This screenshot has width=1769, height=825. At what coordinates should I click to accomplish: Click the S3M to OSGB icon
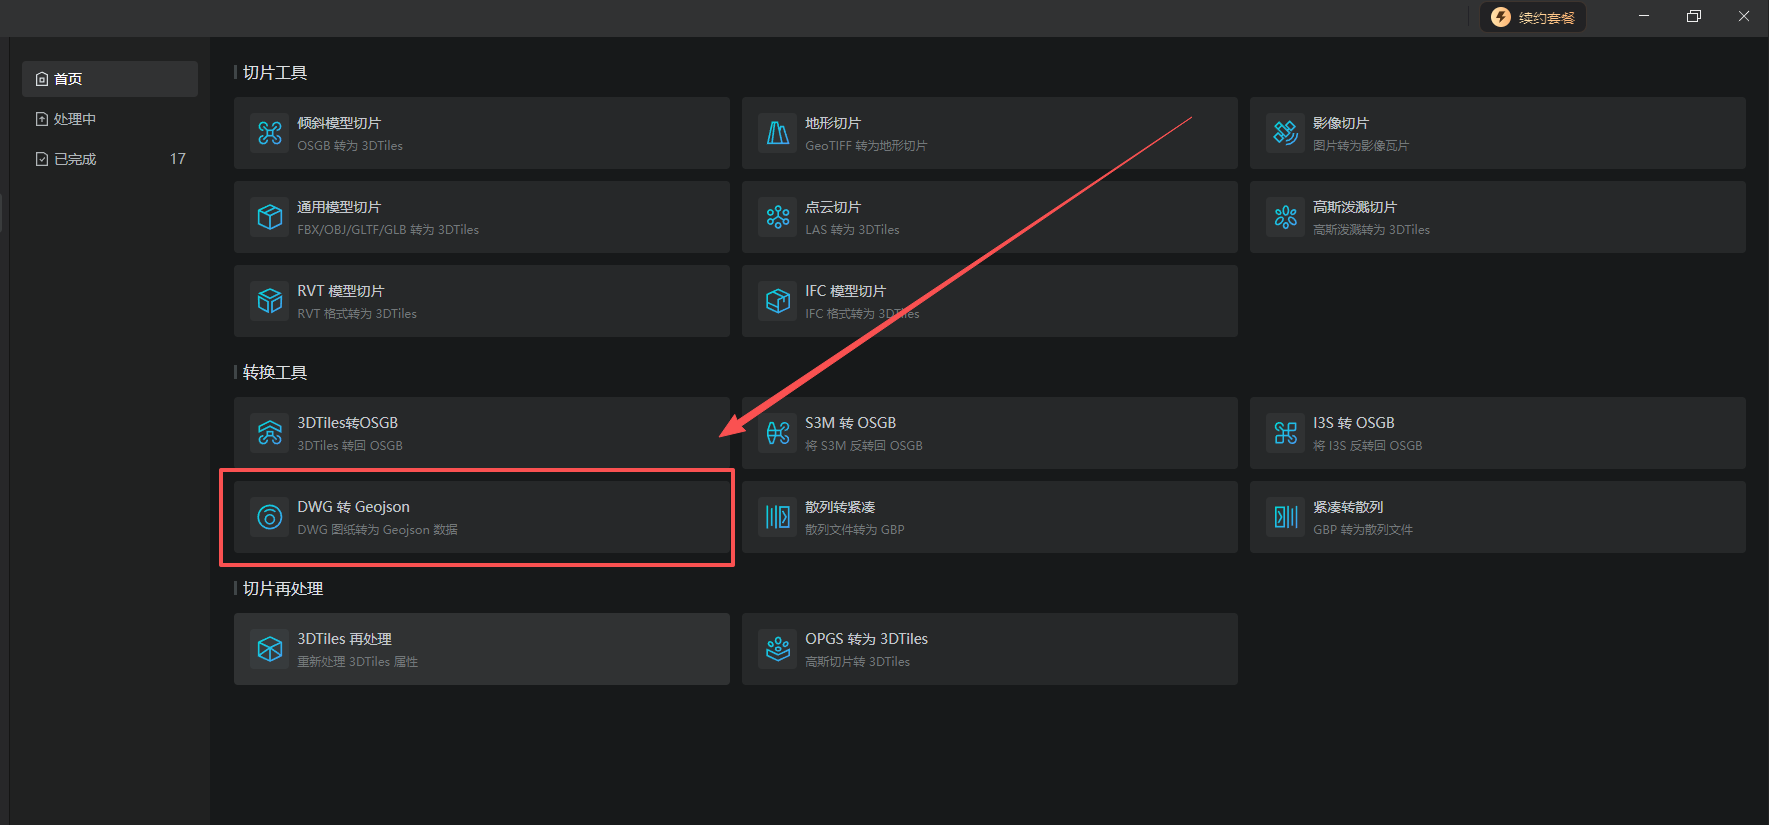(778, 433)
